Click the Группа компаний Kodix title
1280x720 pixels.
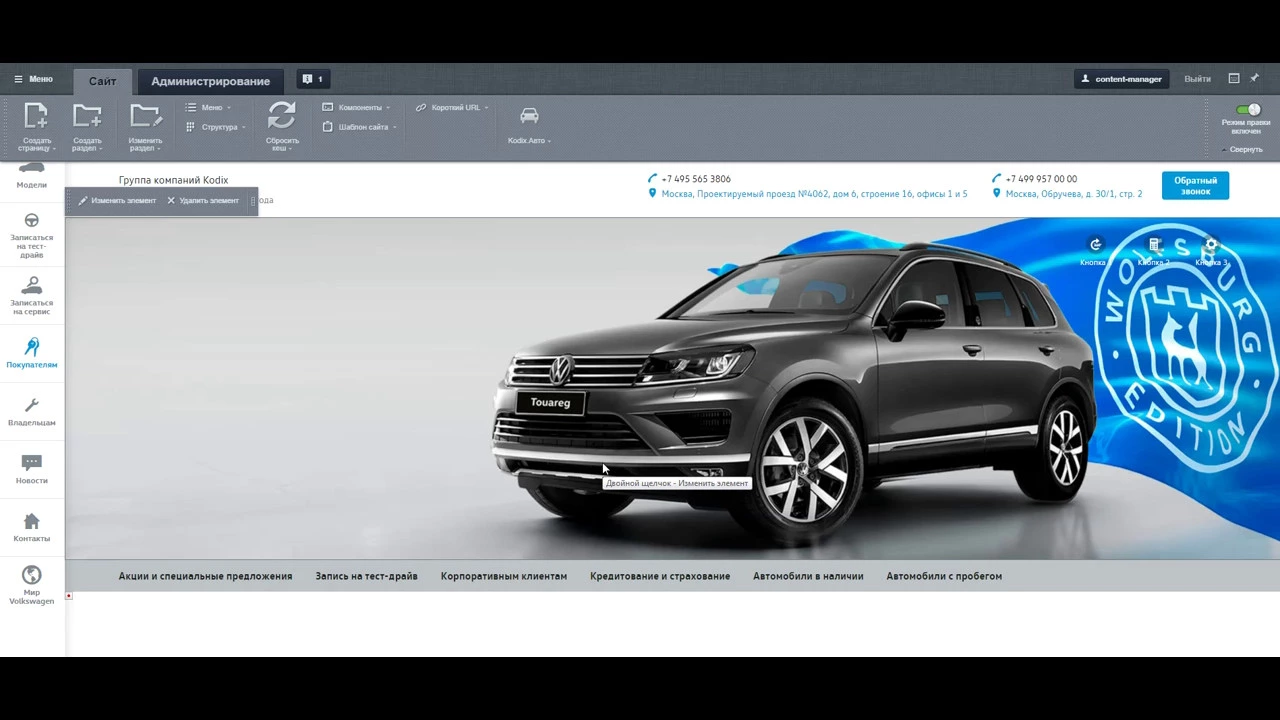pyautogui.click(x=173, y=180)
